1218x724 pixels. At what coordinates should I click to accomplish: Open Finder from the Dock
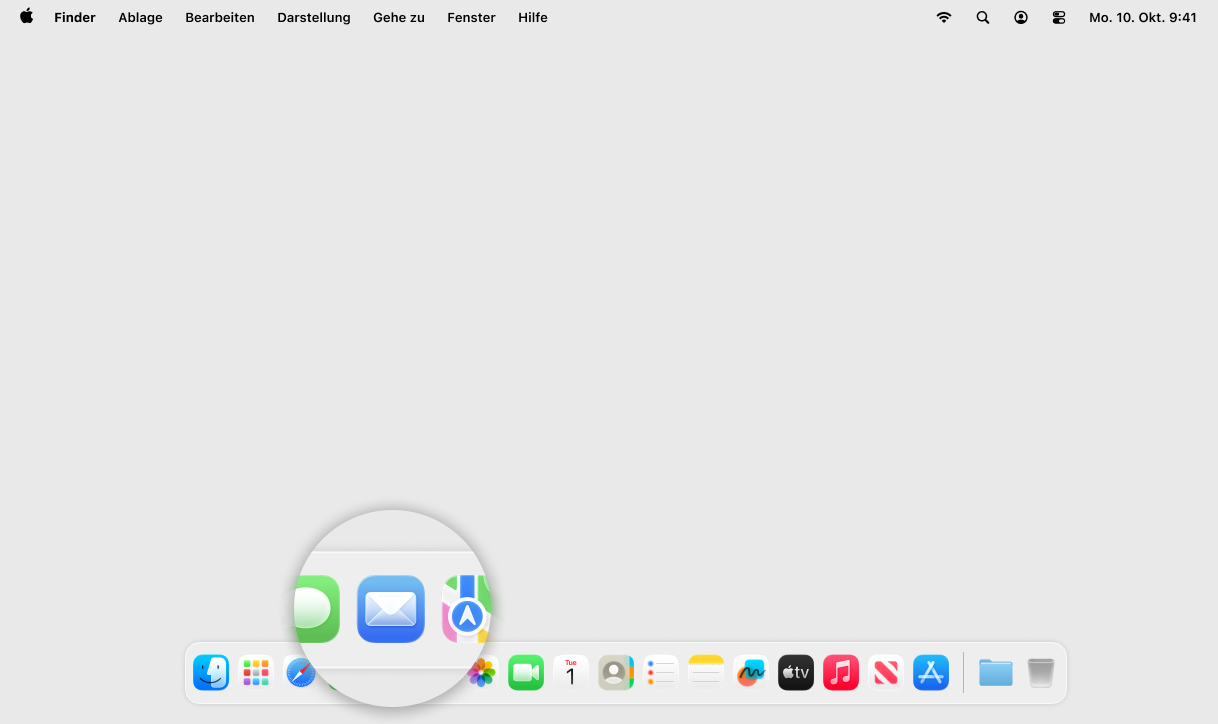[211, 673]
